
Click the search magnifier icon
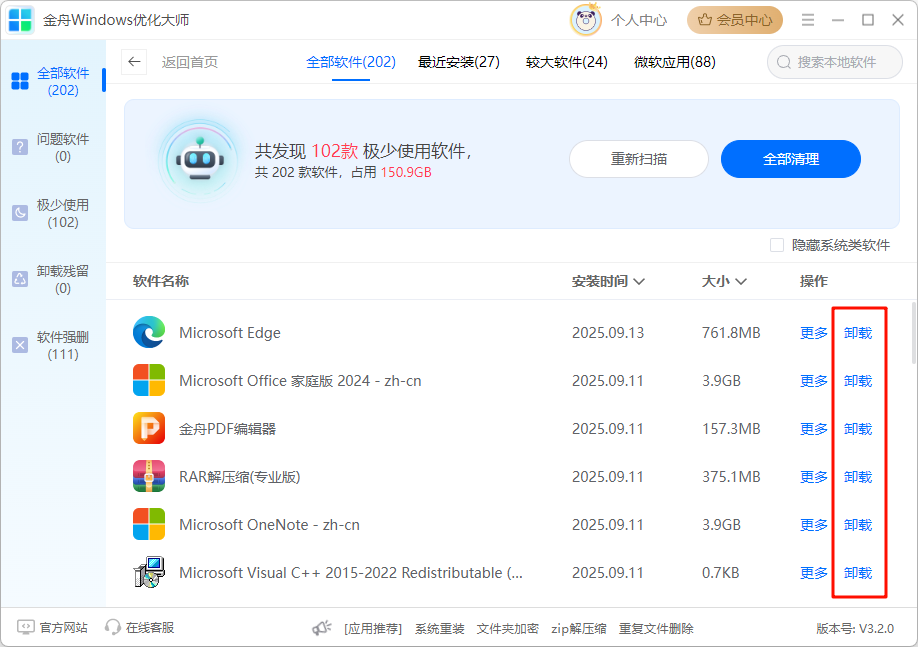784,62
